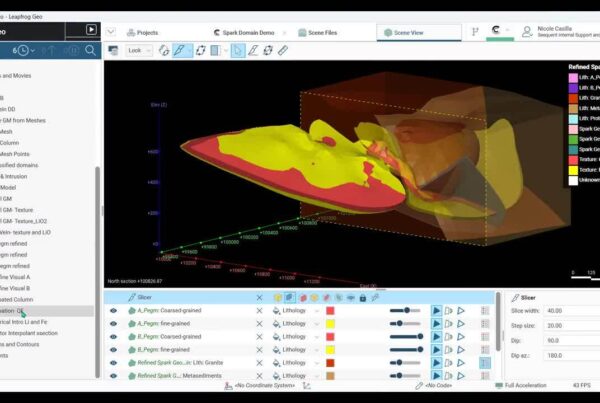Open Lithology dropdown for the Metasediments row

click(296, 376)
